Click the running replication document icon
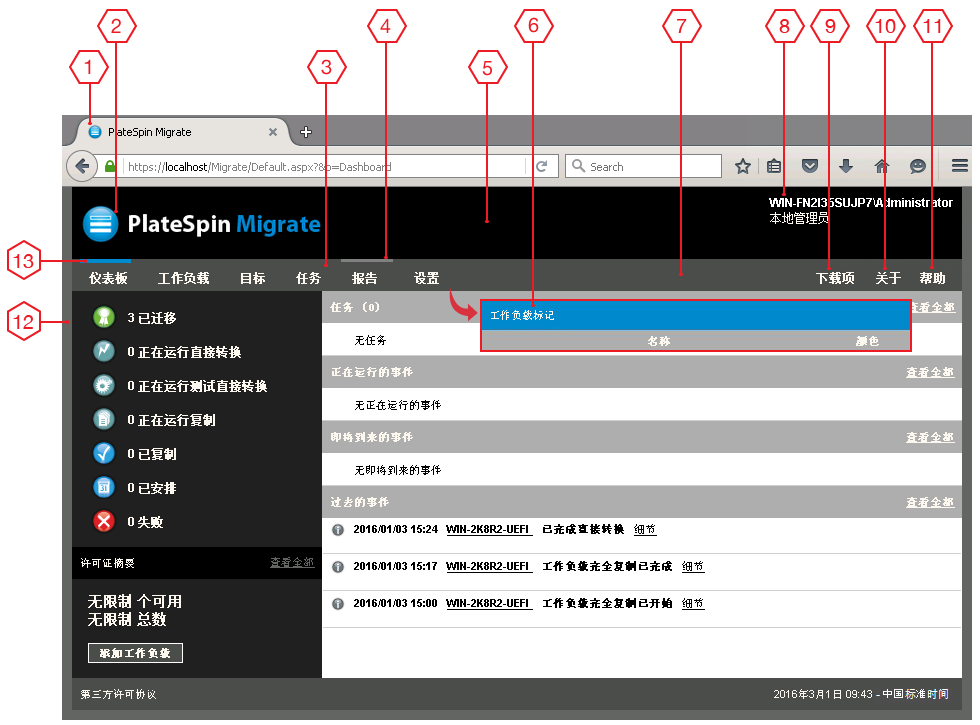The image size is (980, 725). point(104,420)
